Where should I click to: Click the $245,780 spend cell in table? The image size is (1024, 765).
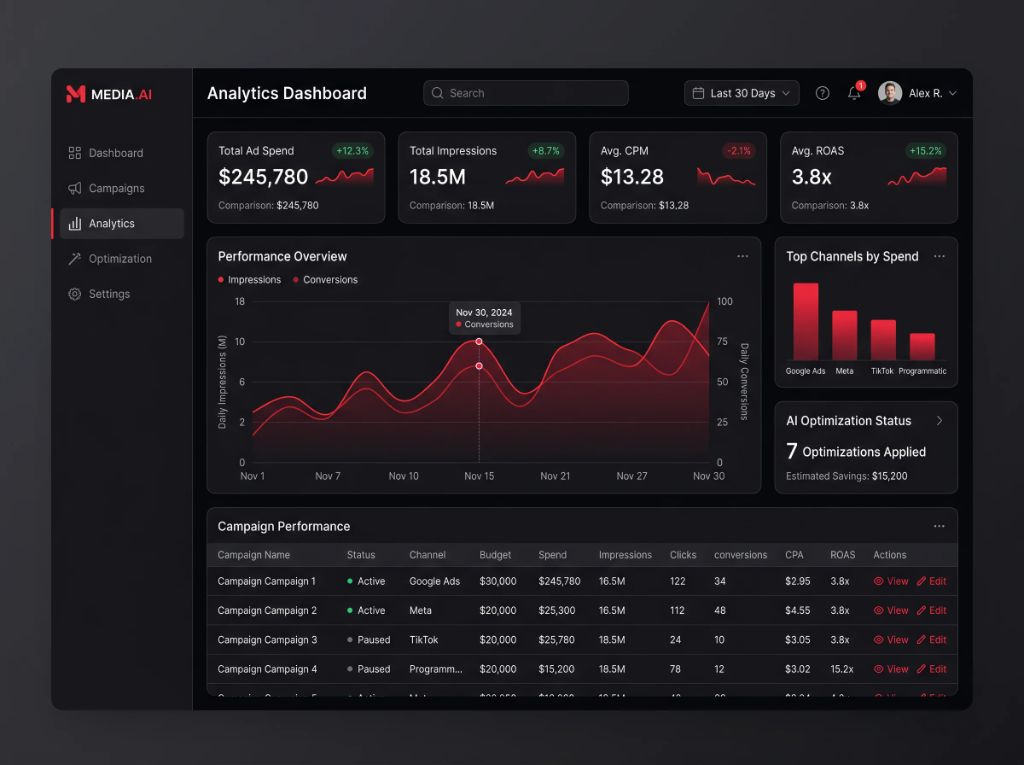pos(559,581)
